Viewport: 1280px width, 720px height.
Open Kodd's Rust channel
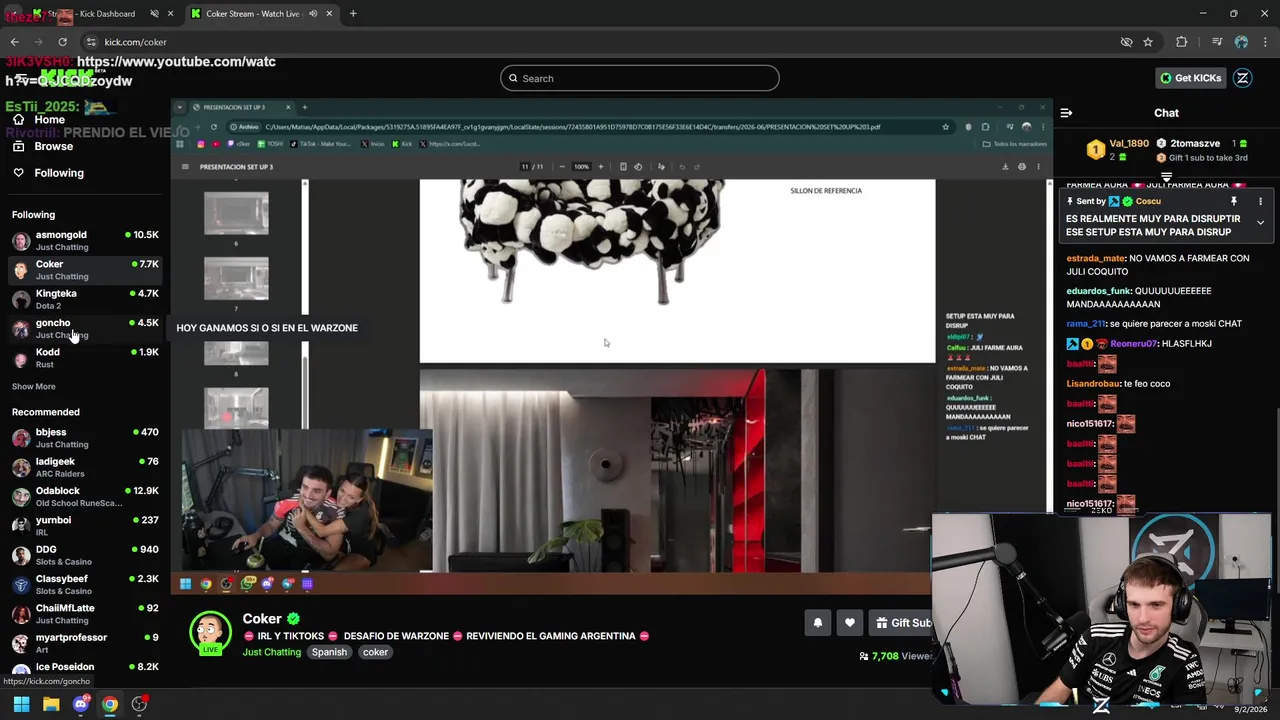85,357
